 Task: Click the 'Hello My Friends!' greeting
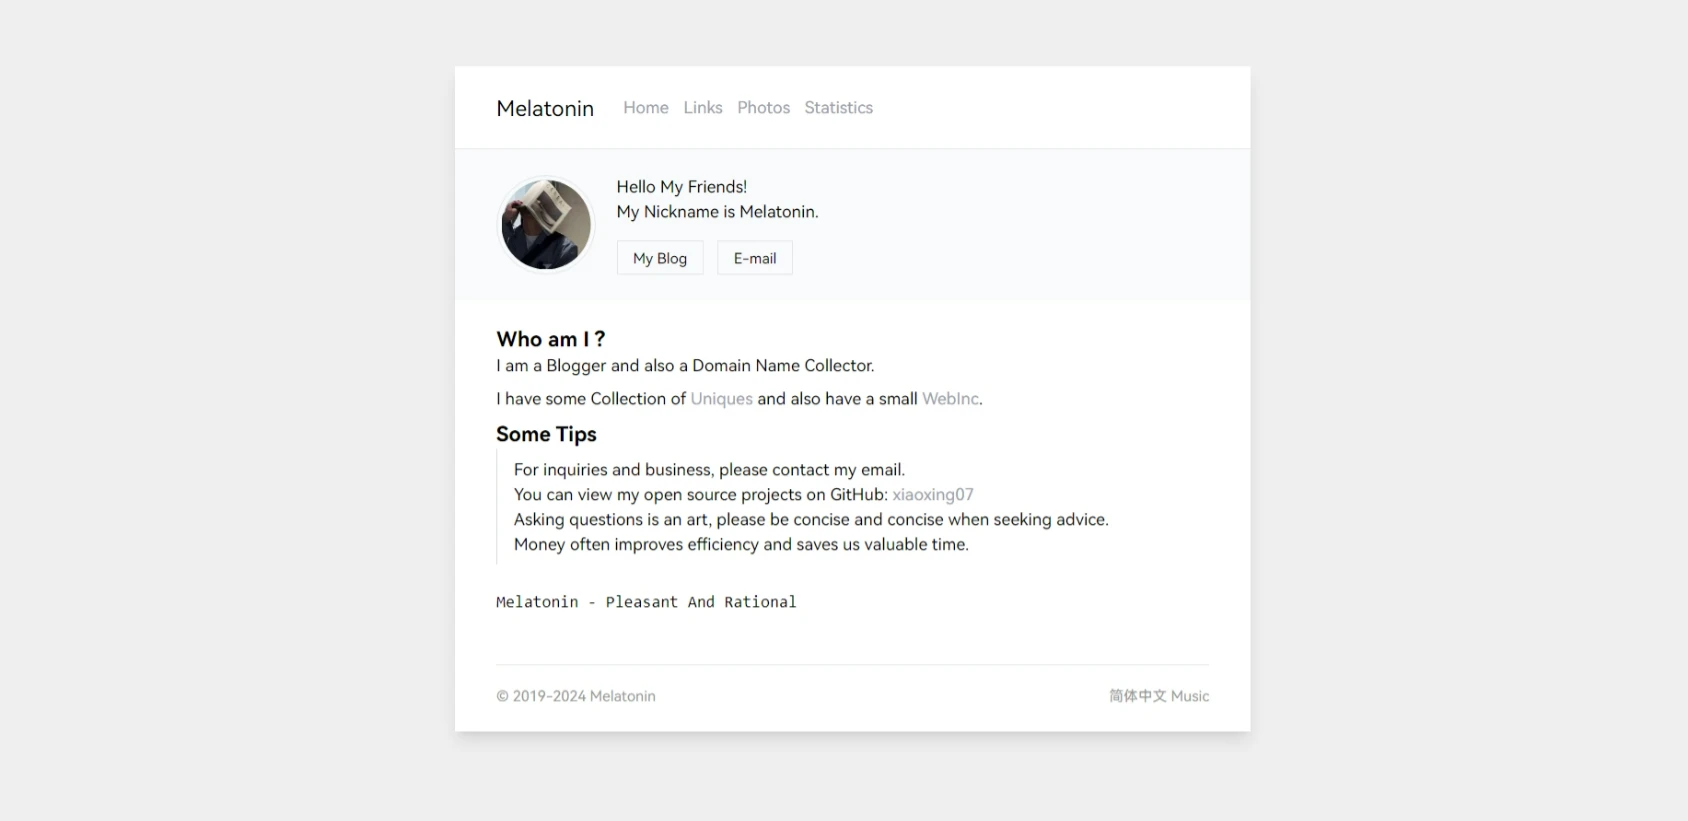tap(682, 187)
